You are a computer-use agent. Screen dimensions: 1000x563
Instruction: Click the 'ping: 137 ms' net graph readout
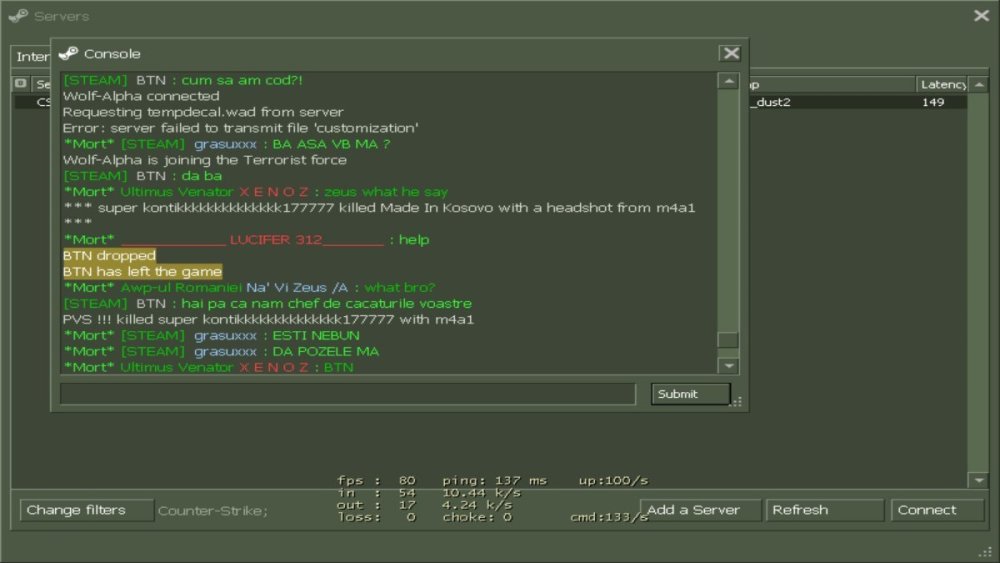(x=494, y=481)
